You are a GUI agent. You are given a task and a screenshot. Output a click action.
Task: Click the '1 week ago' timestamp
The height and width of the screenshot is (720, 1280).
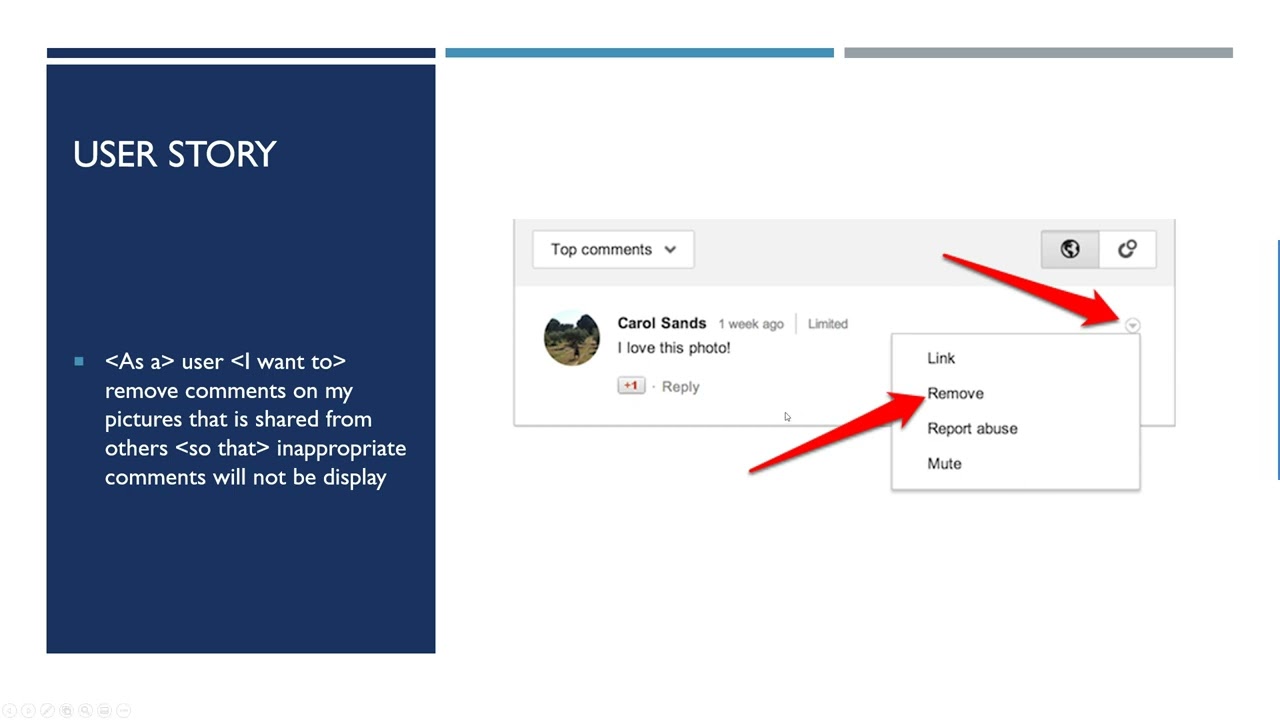pos(751,324)
